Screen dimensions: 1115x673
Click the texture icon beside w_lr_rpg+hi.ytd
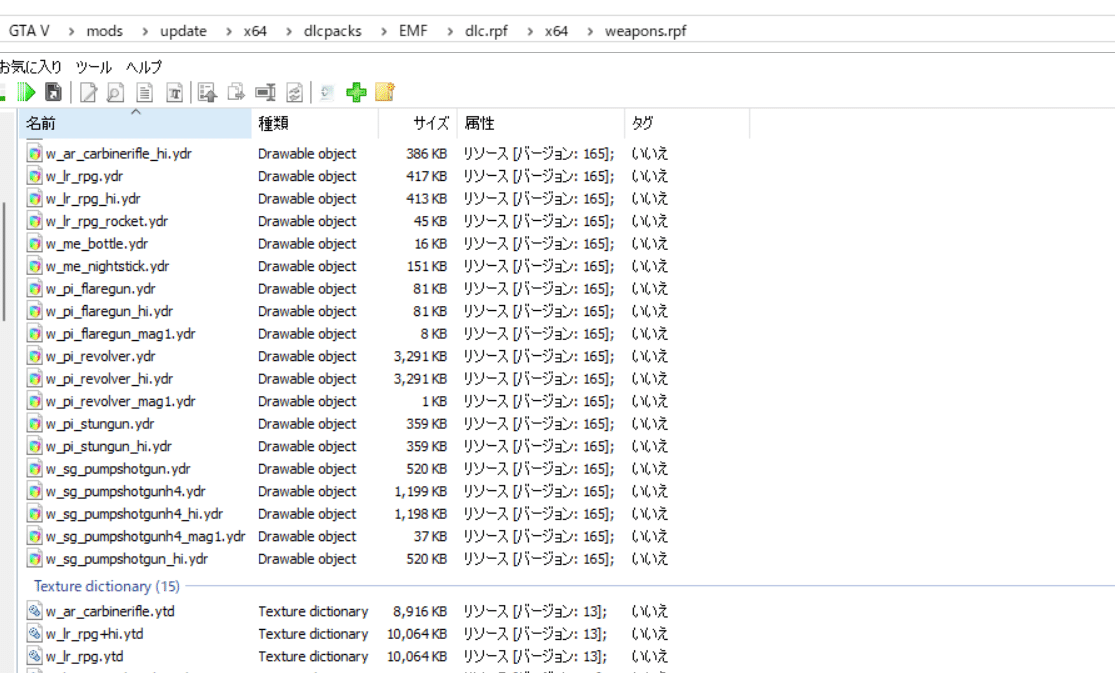[34, 633]
